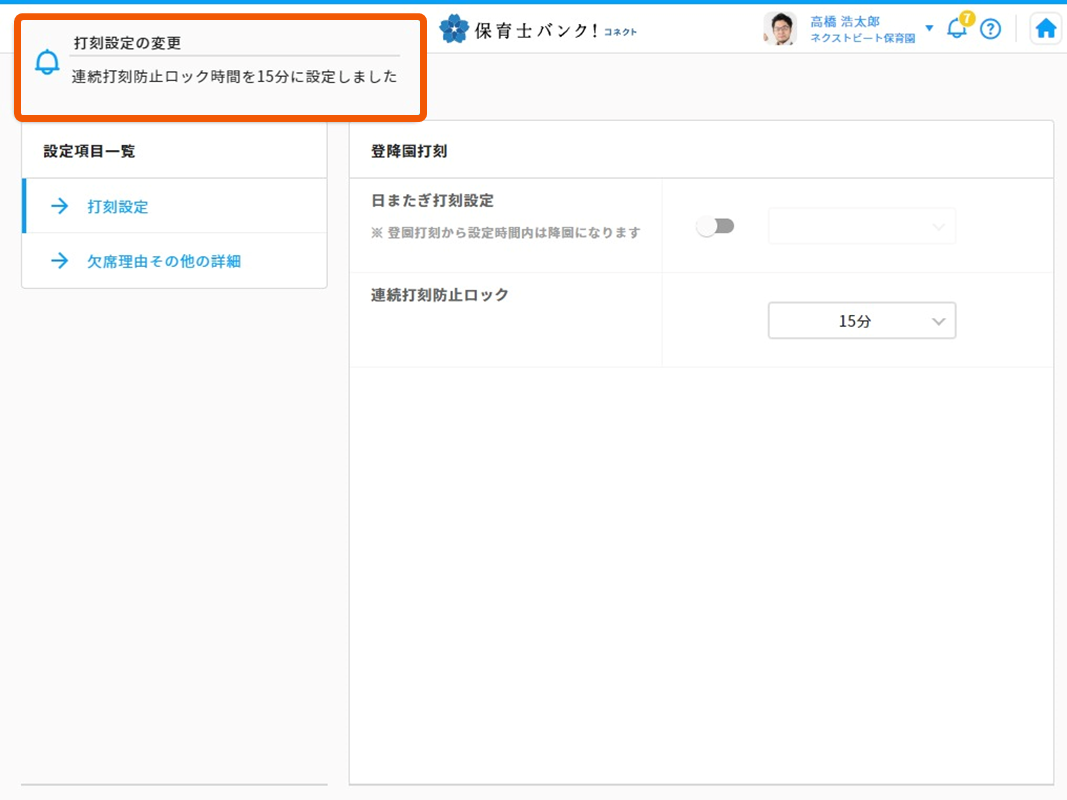1067x800 pixels.
Task: Open notifications from the header bell icon
Action: click(x=956, y=30)
